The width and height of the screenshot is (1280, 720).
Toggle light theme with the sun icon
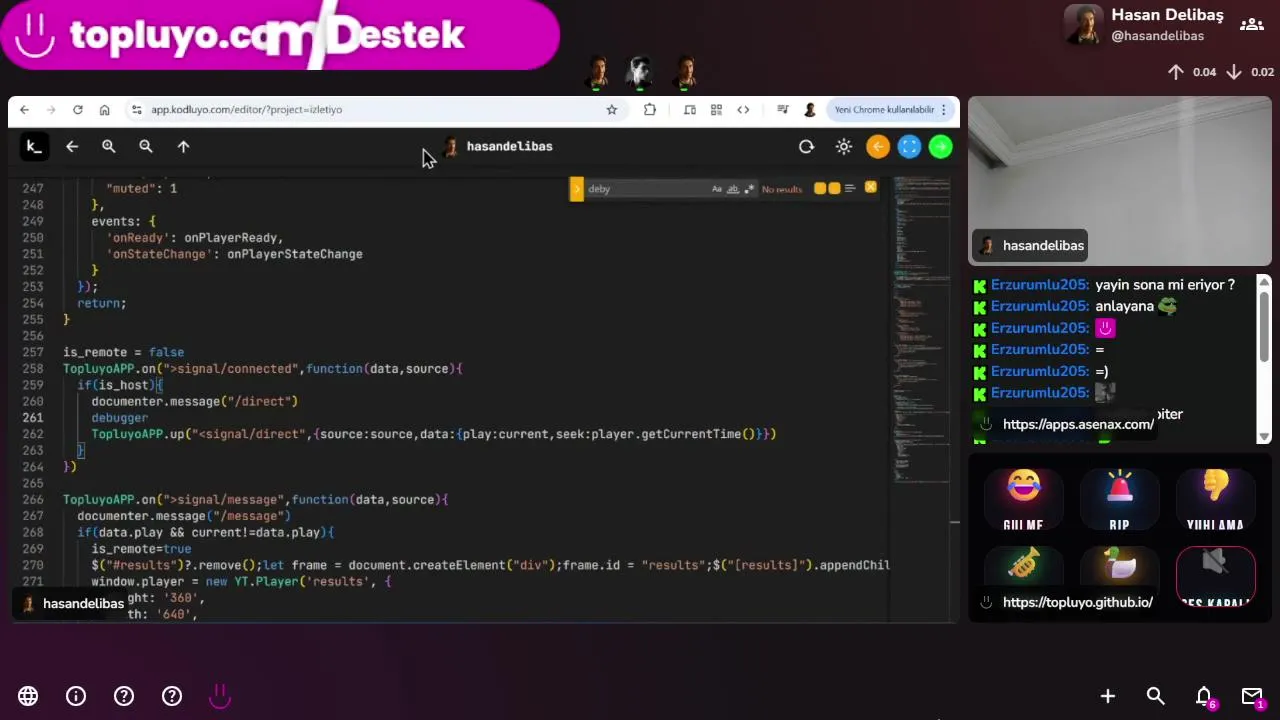(x=844, y=147)
